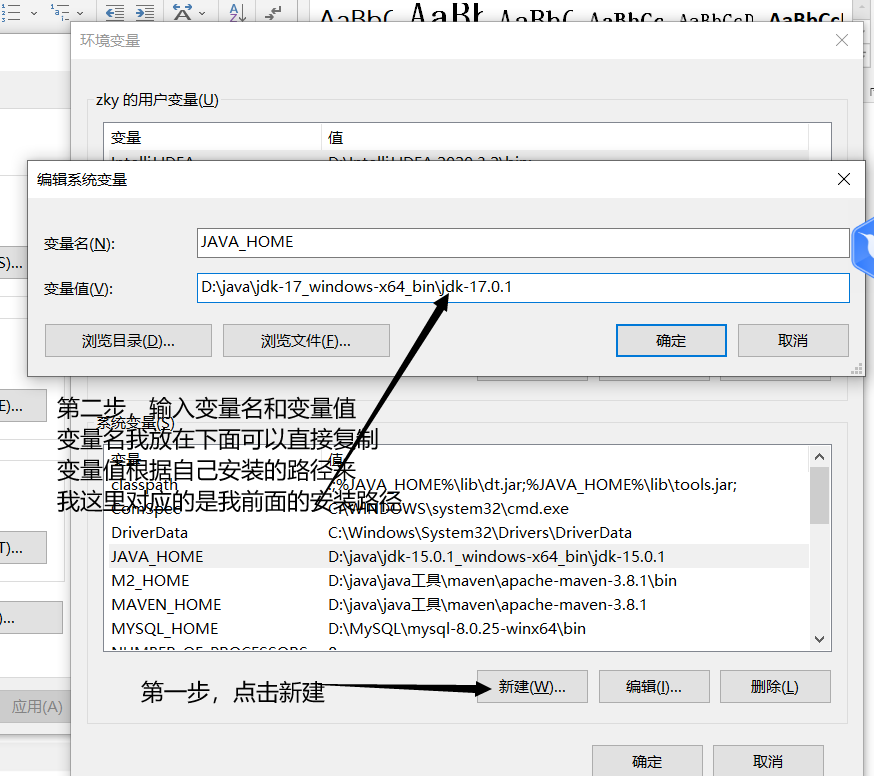Viewport: 874px width, 776px height.
Task: Click the multilevel list icon in Word ribbon
Action: pyautogui.click(x=60, y=11)
